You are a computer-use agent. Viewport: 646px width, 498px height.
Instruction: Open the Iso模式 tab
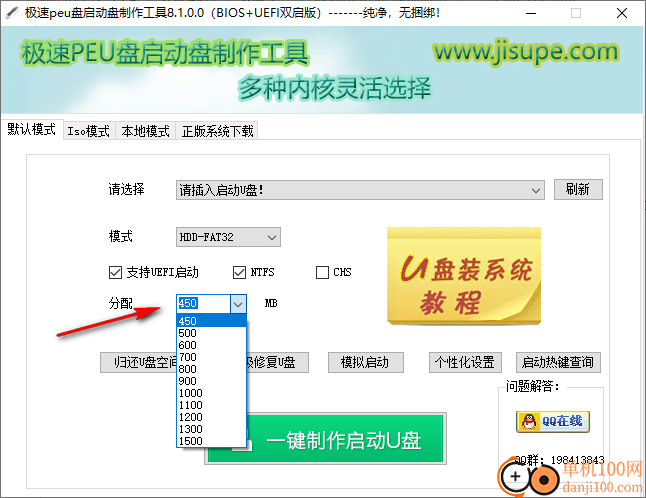[89, 131]
